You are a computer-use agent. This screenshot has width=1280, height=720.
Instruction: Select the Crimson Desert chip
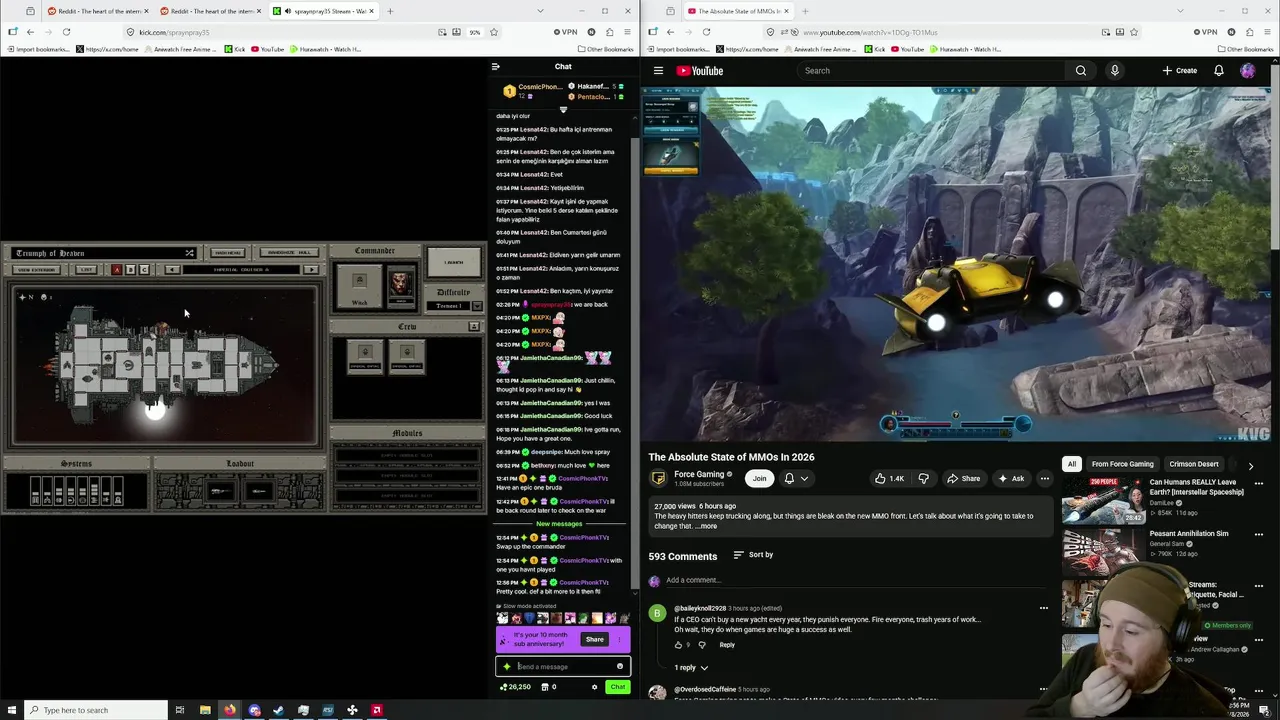[1194, 464]
